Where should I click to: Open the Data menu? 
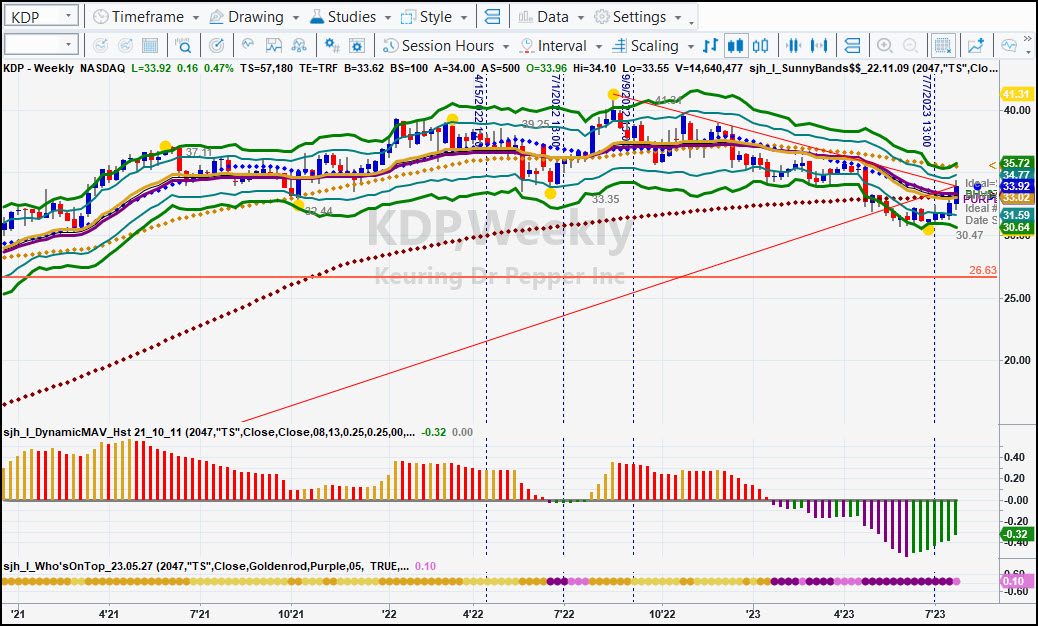tap(551, 17)
